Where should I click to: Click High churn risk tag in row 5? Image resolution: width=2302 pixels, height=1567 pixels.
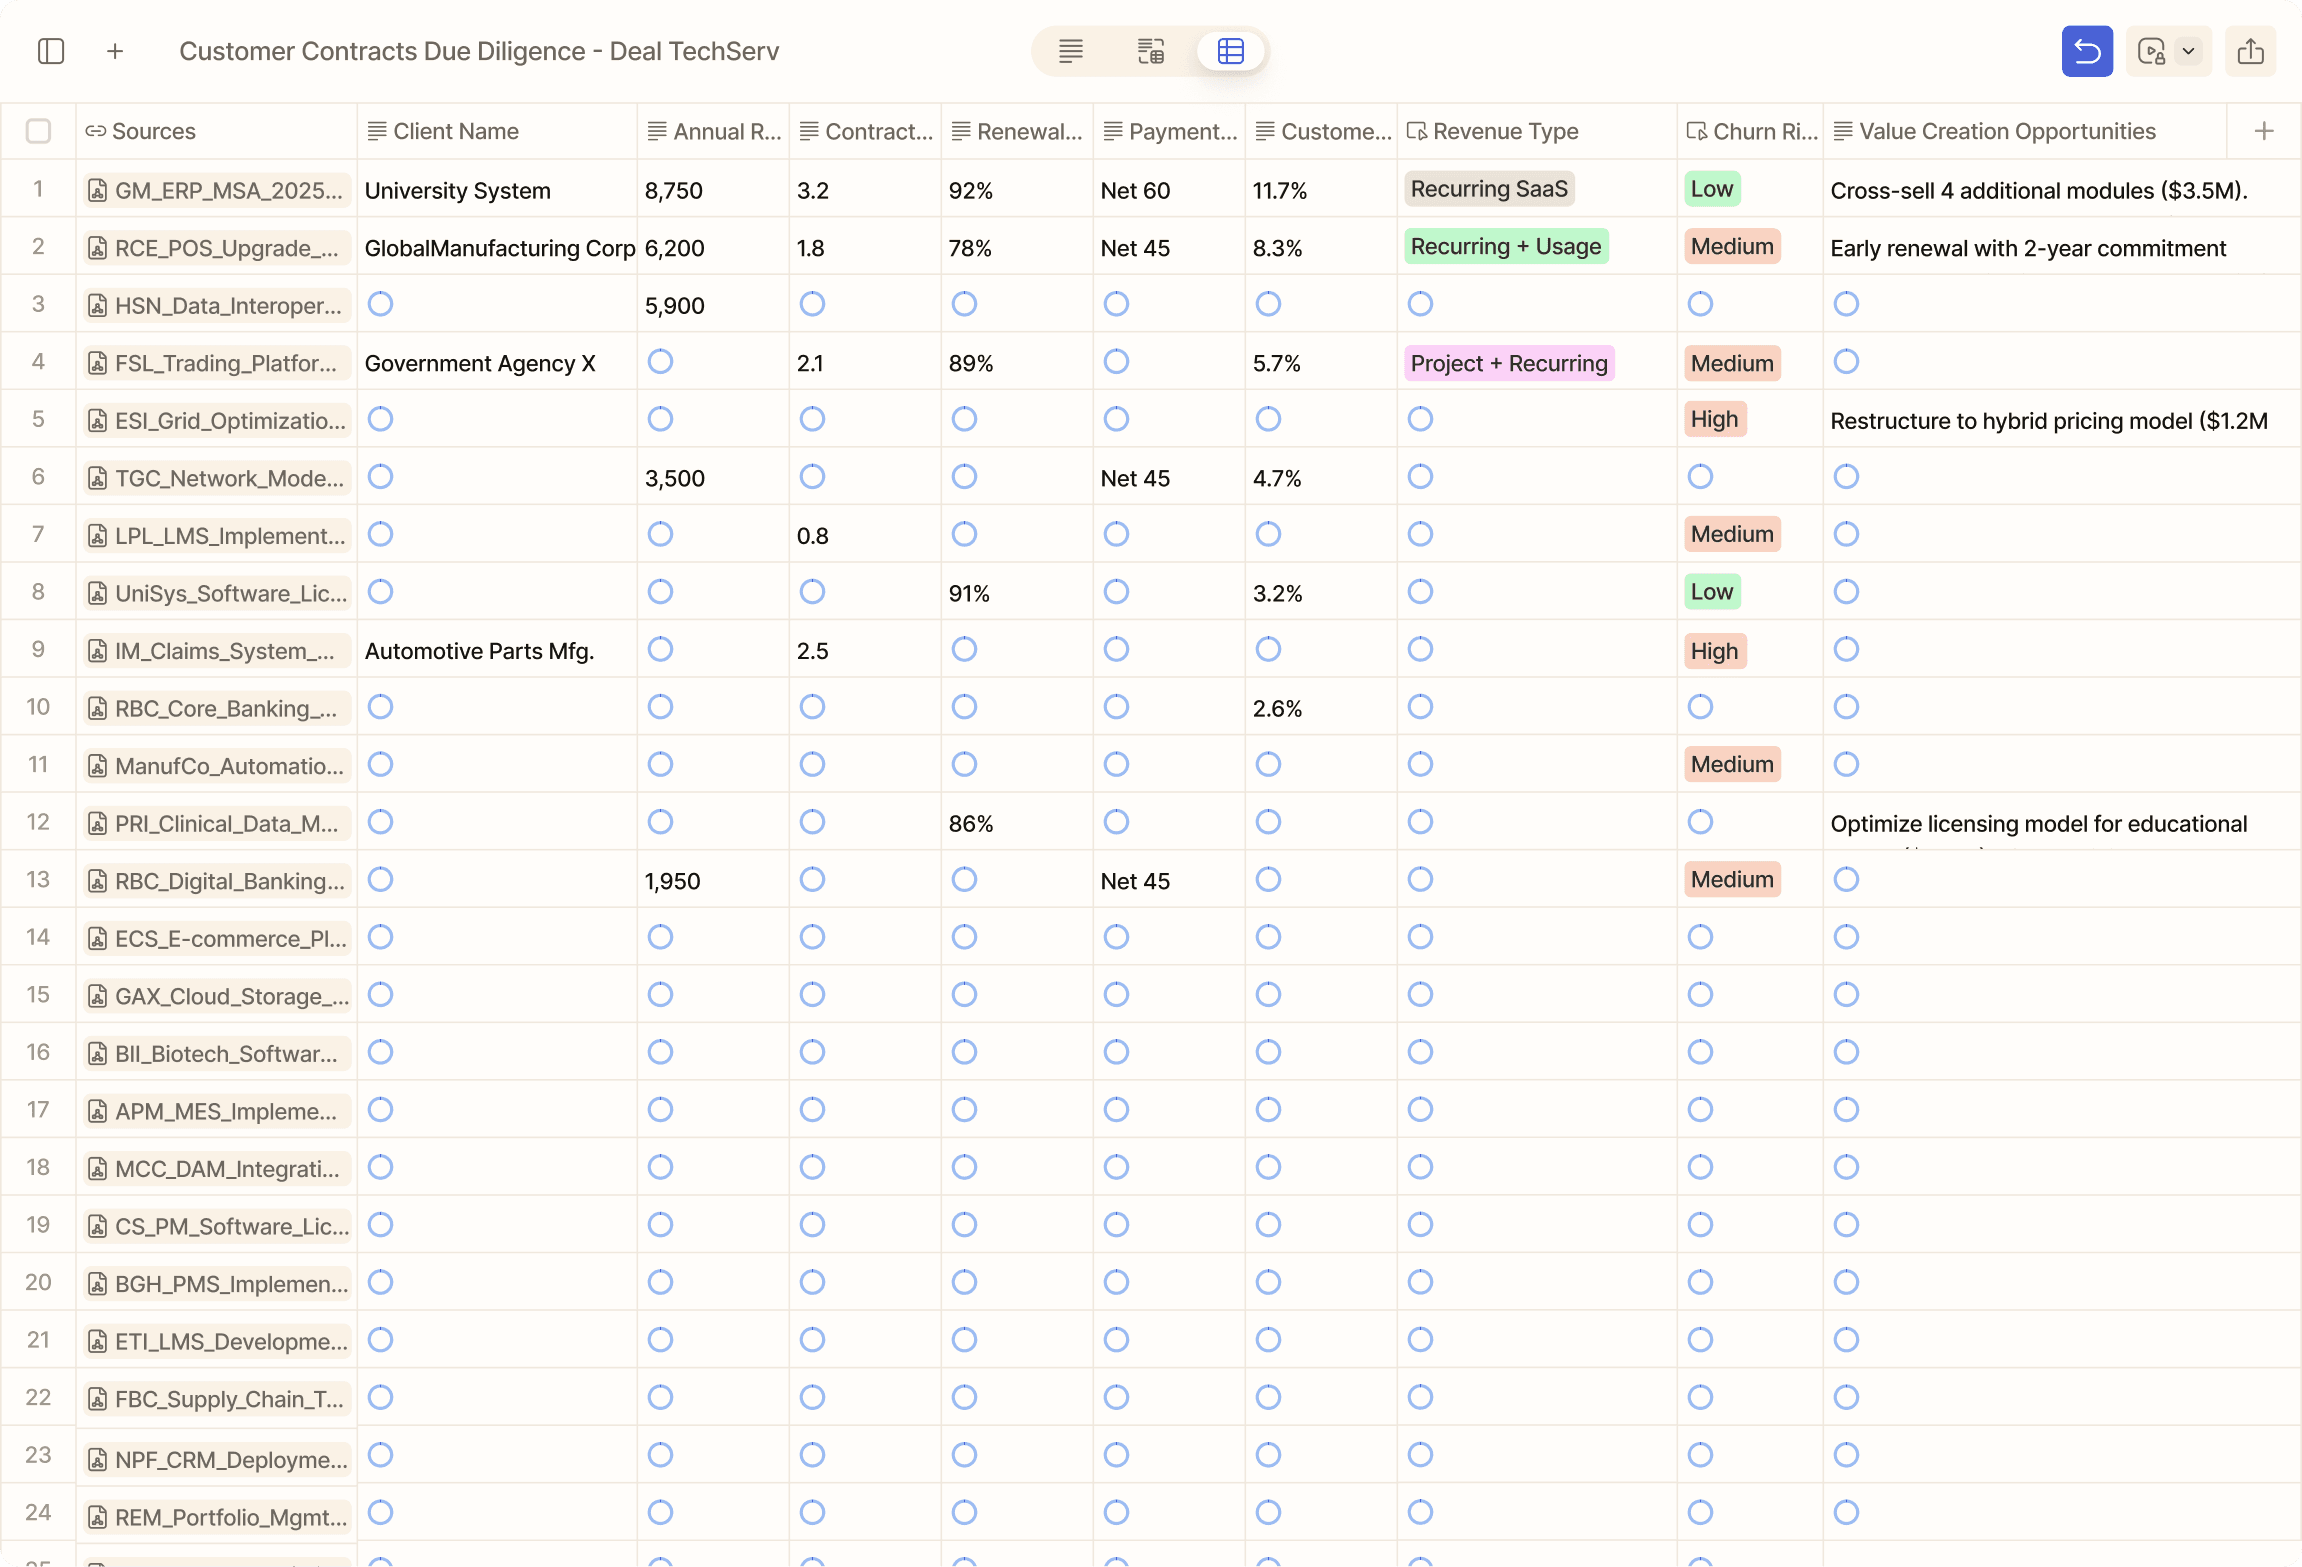(1713, 420)
